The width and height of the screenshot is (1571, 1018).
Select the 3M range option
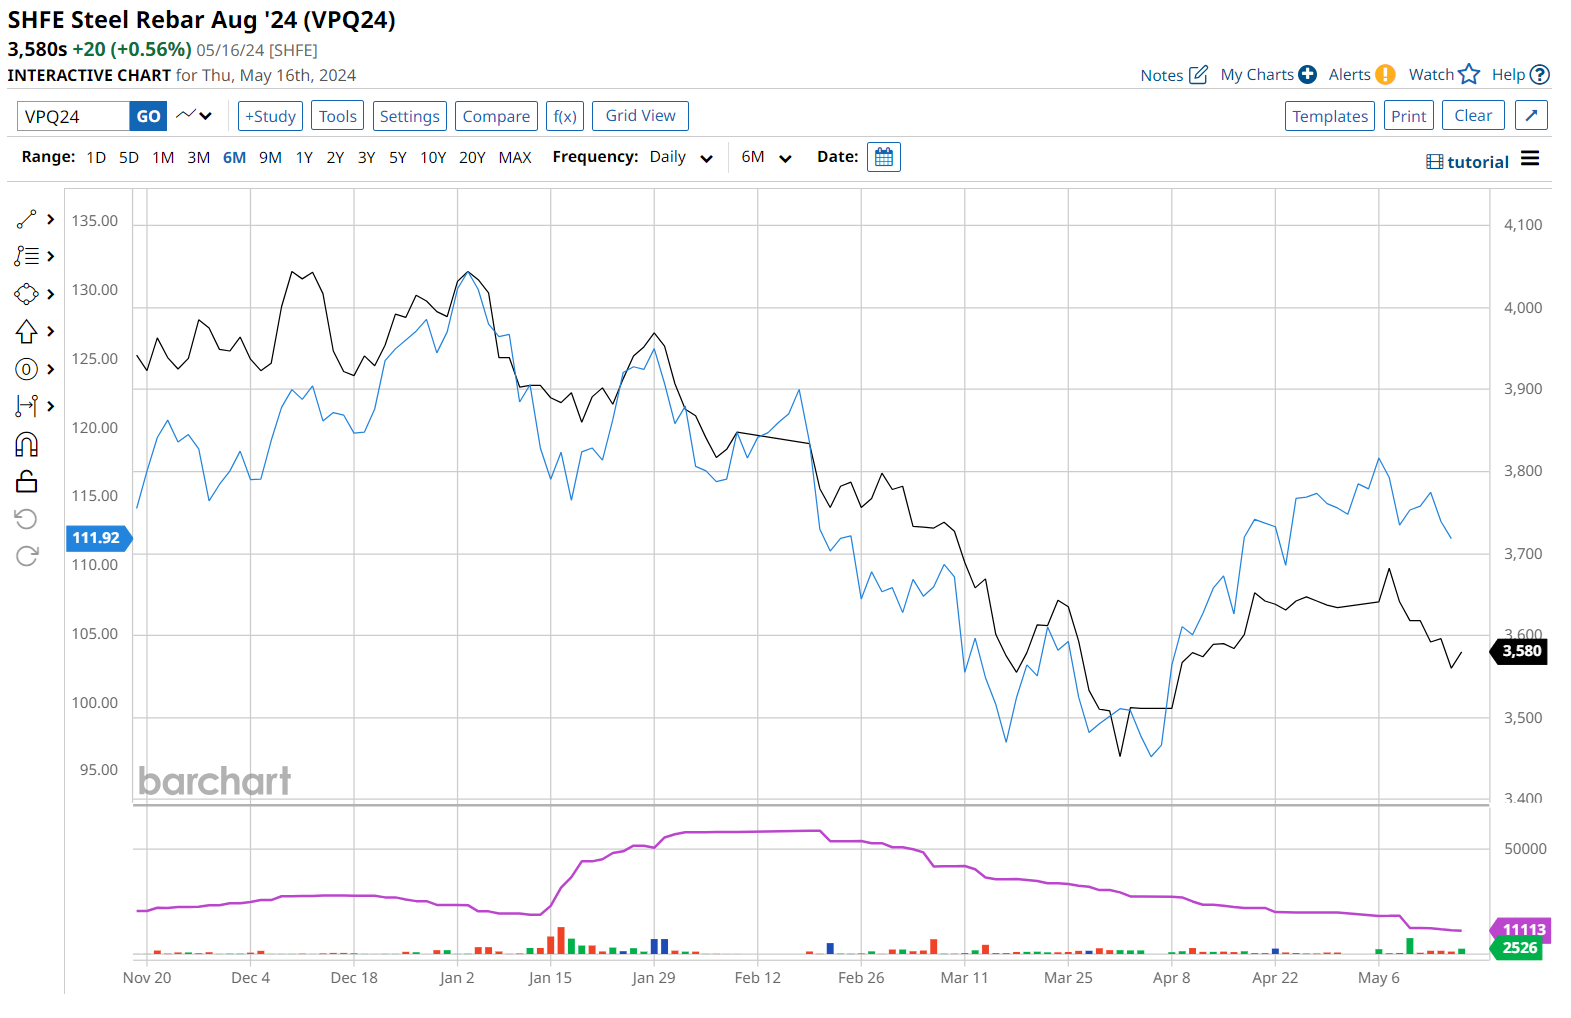[x=198, y=157]
